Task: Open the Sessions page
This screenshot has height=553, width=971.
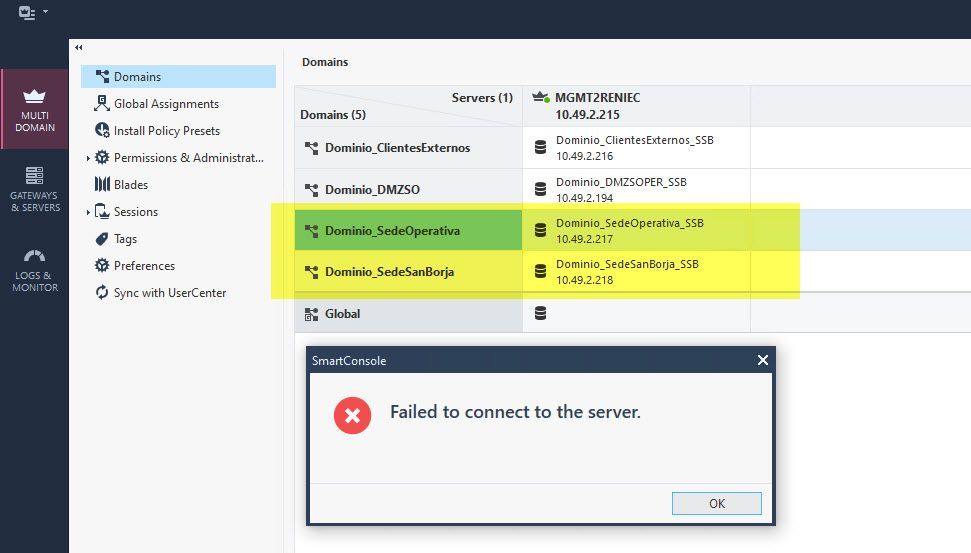Action: pyautogui.click(x=136, y=212)
